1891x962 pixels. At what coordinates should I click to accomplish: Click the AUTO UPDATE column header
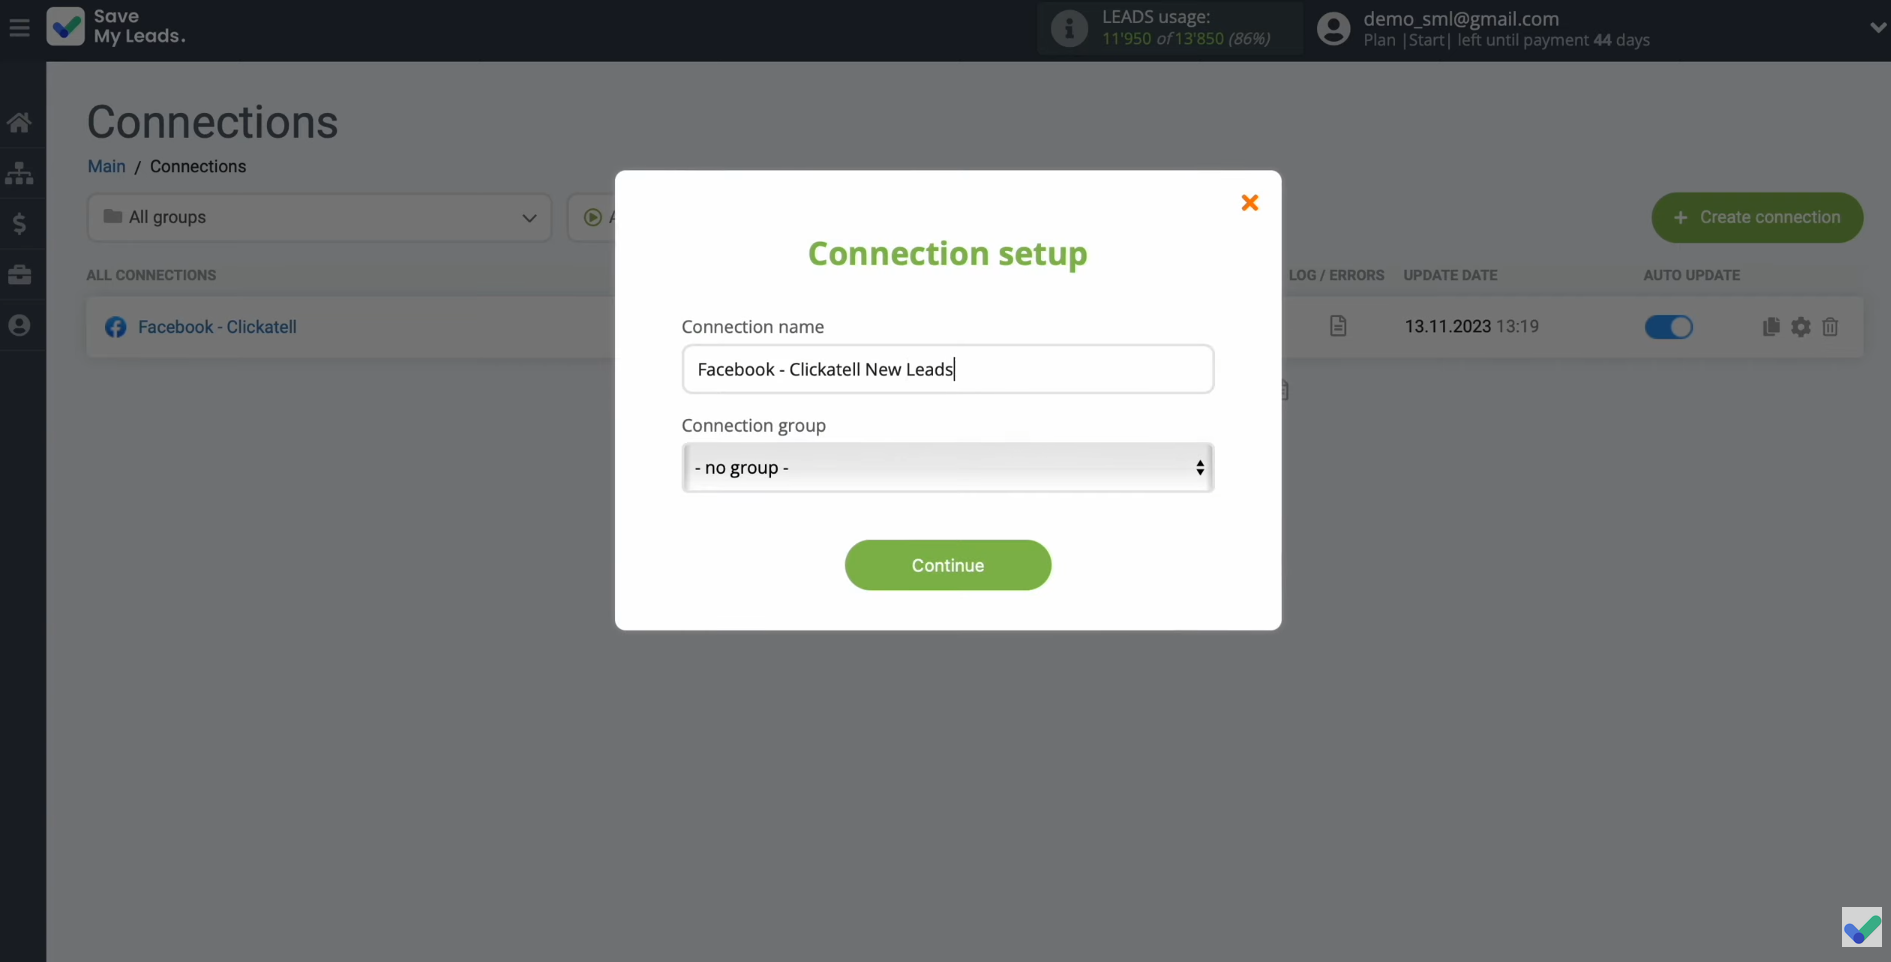pyautogui.click(x=1691, y=275)
